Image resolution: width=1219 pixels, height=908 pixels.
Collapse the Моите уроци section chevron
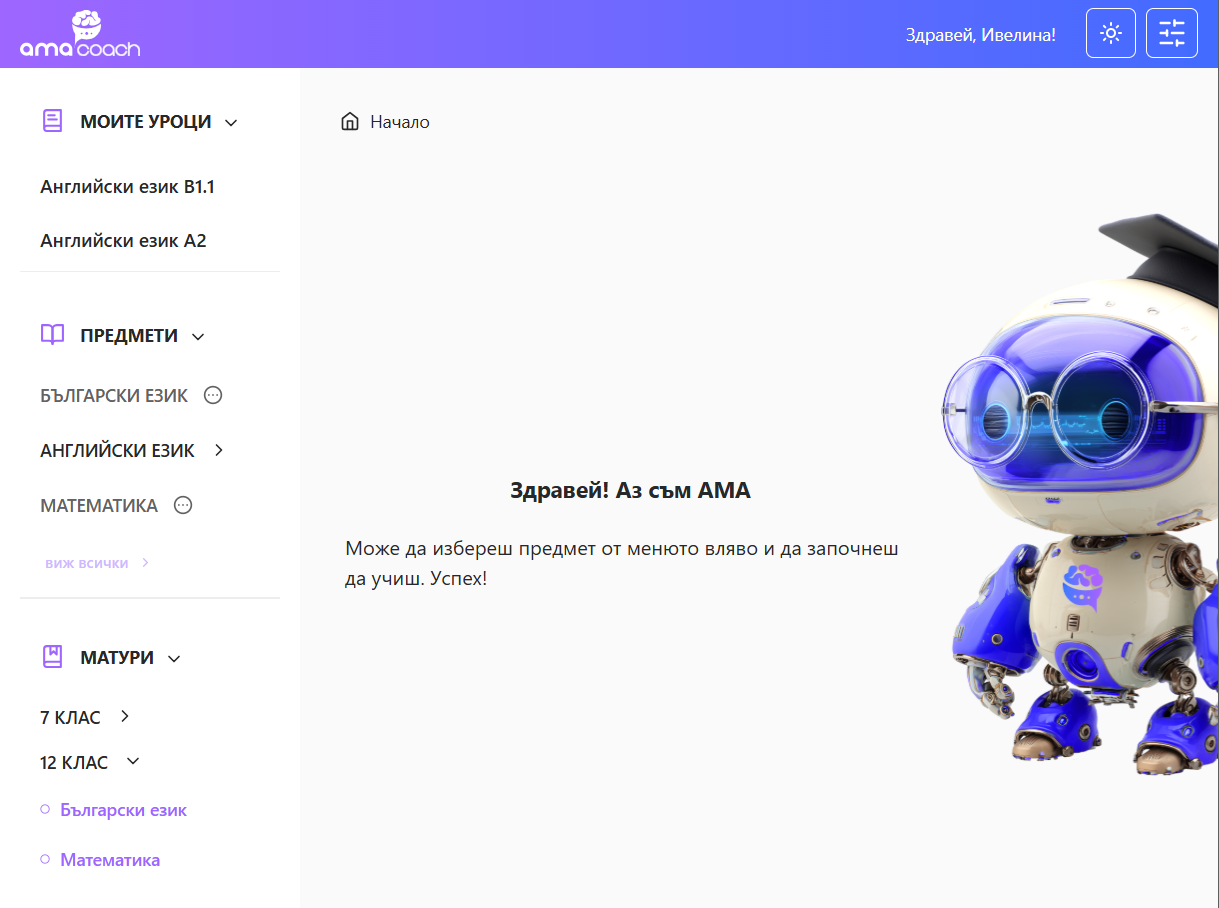coord(231,123)
